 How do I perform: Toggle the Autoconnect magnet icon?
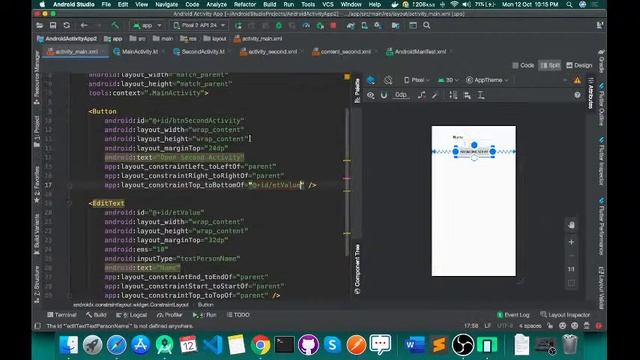[x=384, y=95]
